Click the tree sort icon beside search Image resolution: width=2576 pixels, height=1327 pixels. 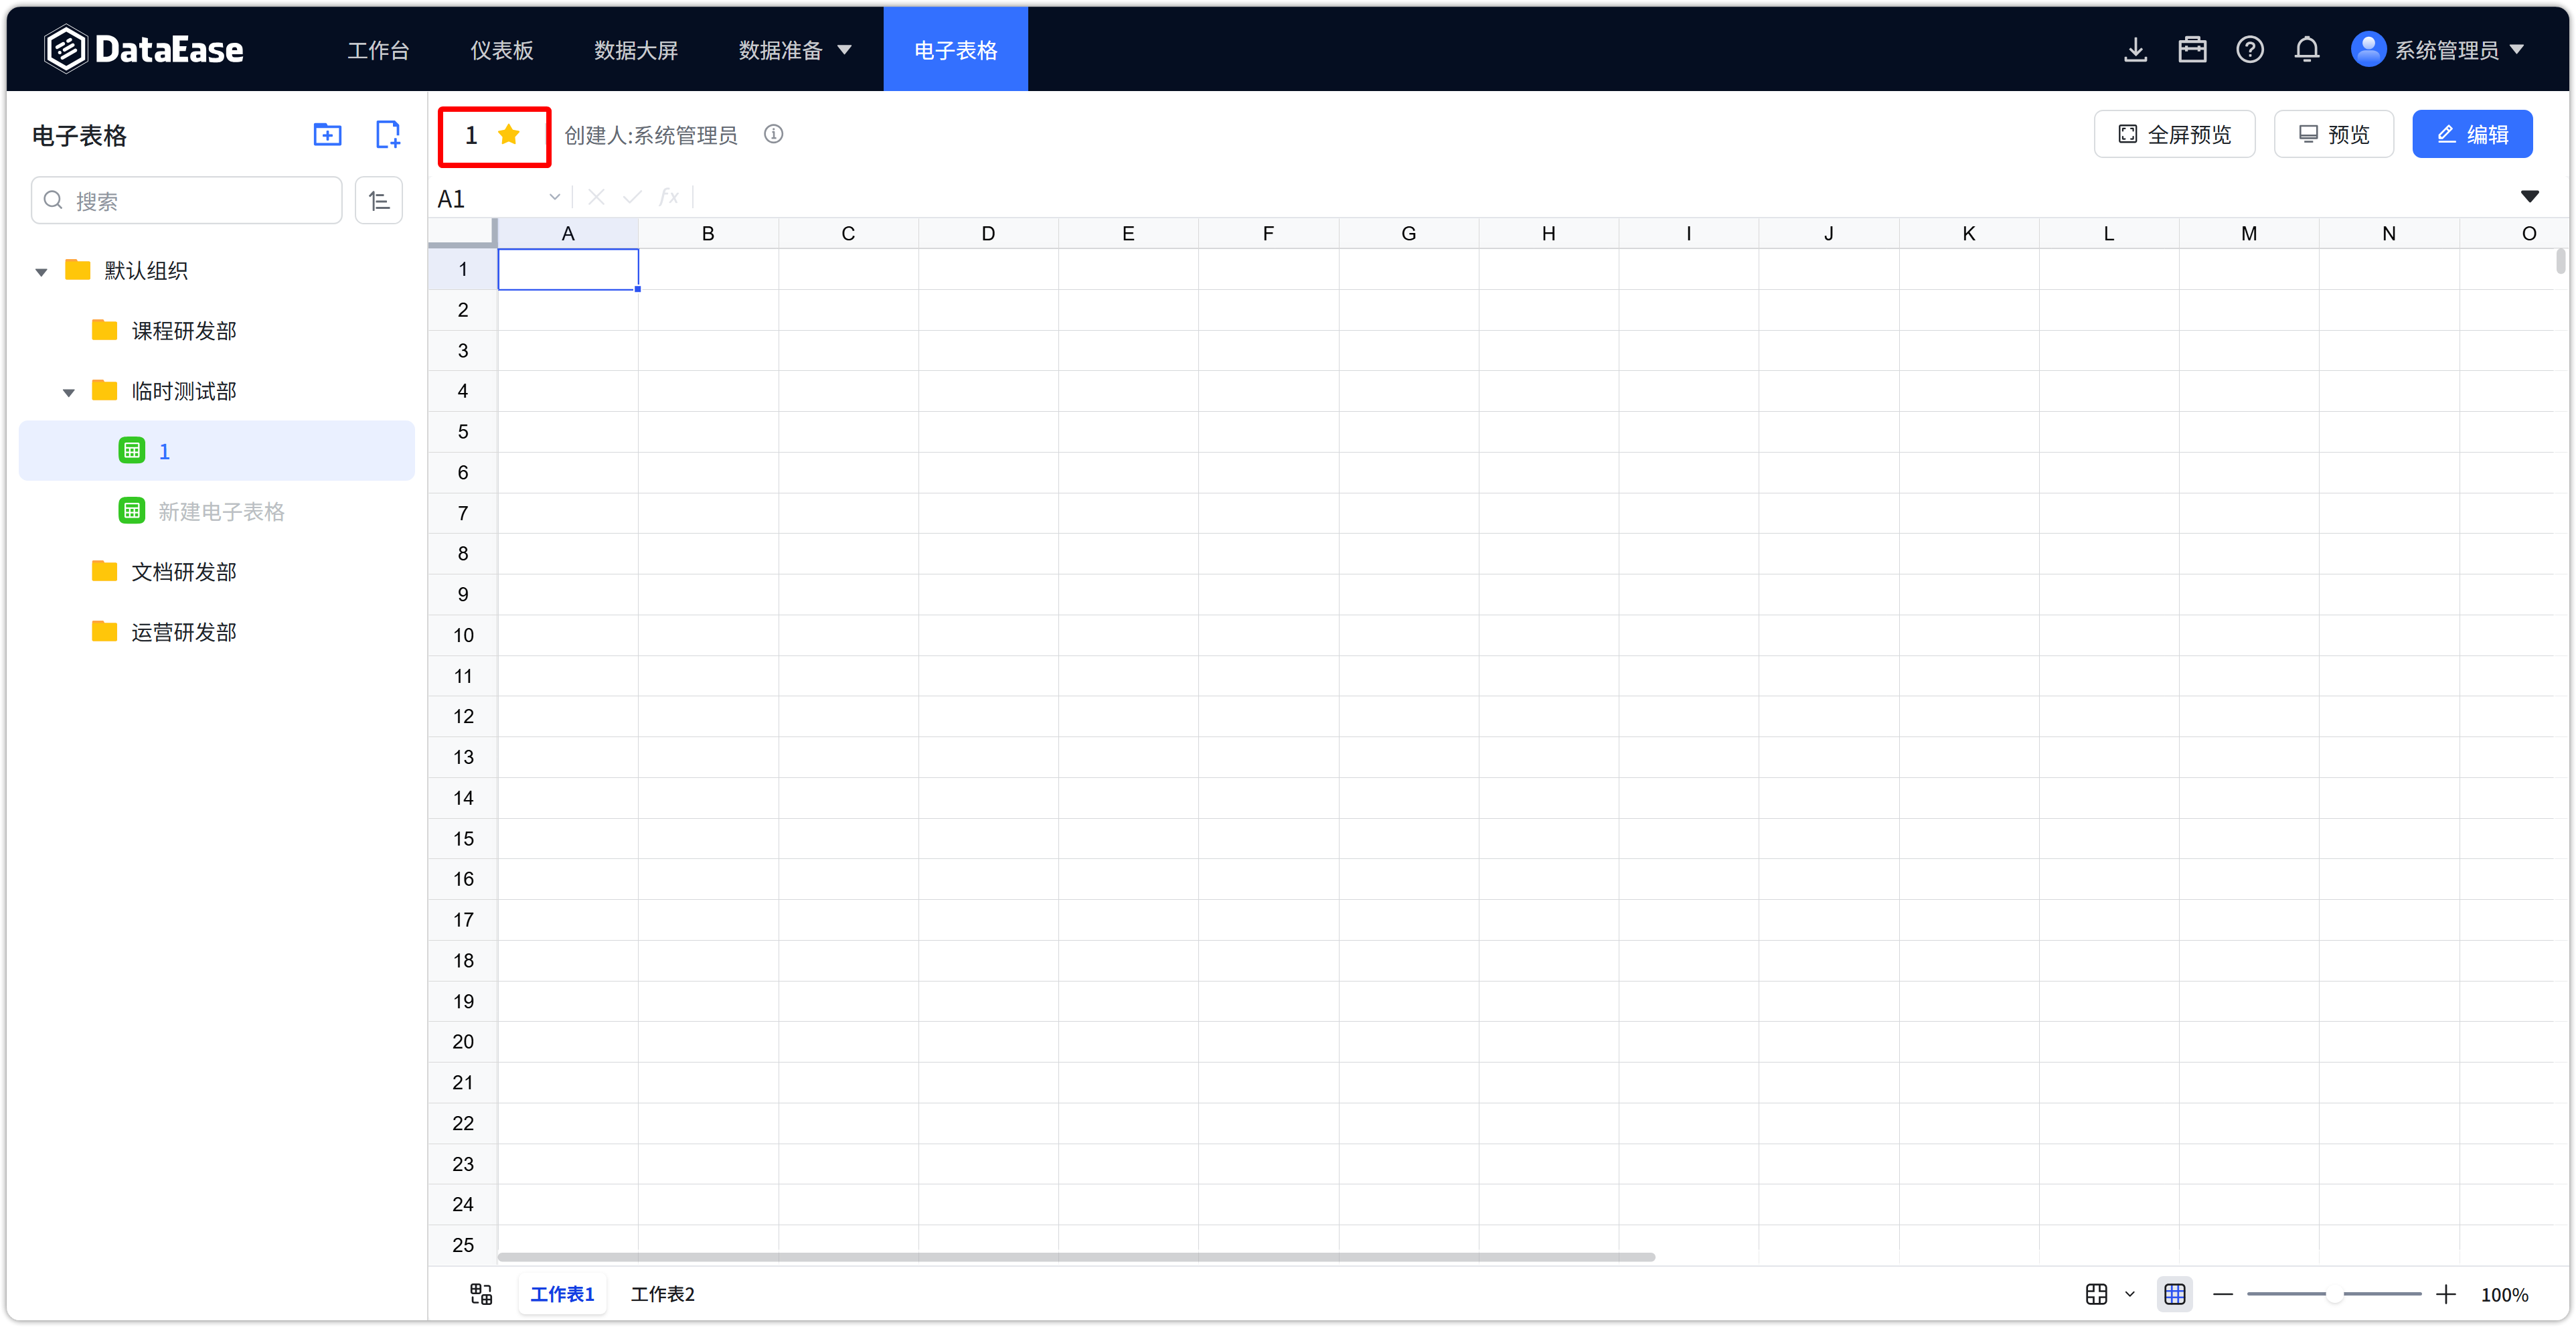point(379,200)
